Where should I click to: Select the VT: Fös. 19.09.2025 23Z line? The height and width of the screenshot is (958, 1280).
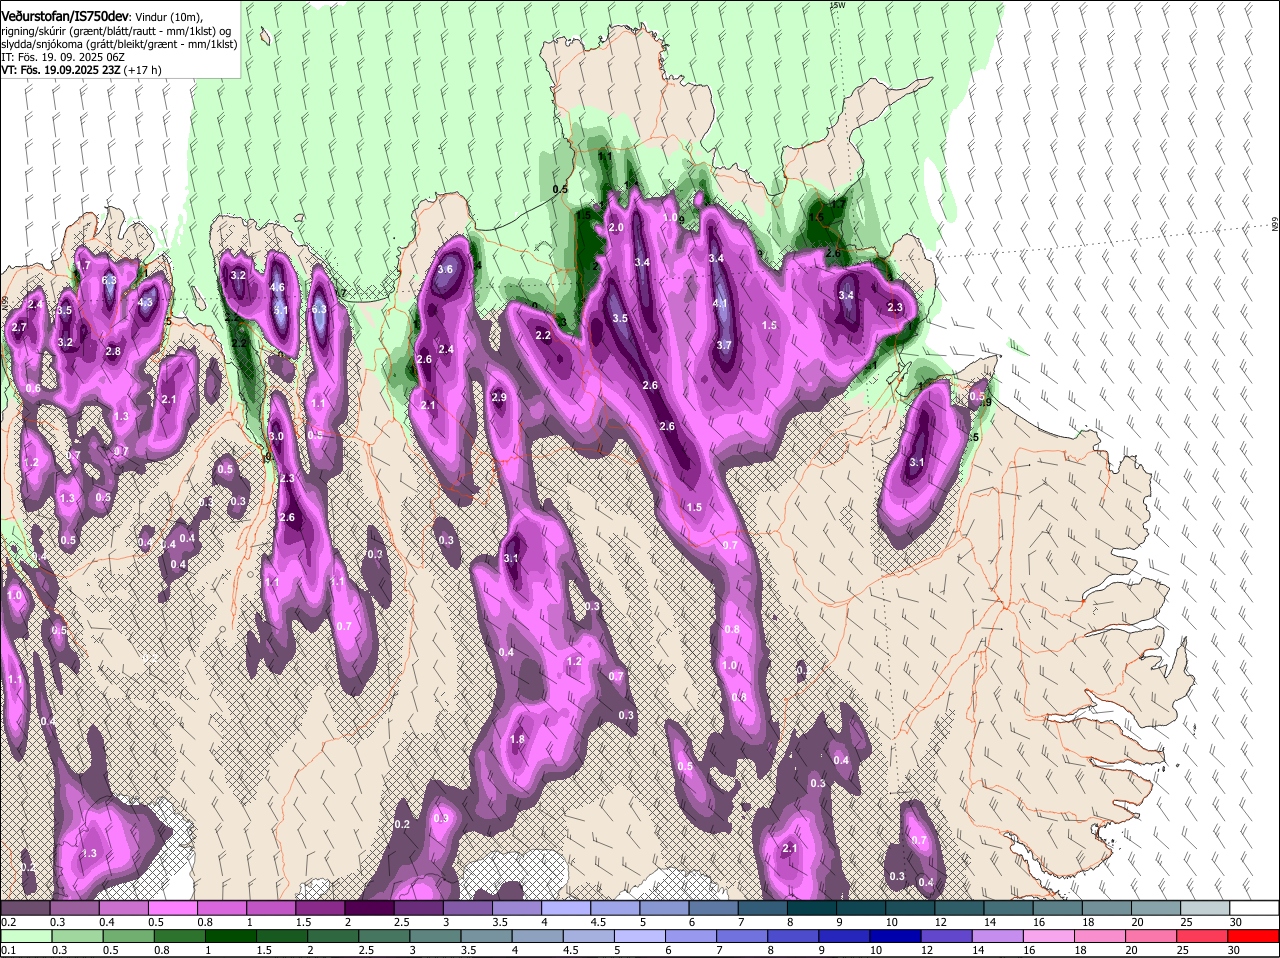[60, 70]
